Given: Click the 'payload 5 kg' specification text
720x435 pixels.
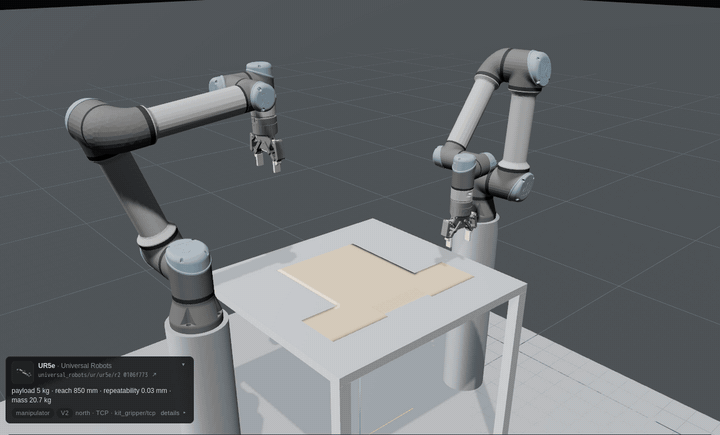Looking at the screenshot, I should pyautogui.click(x=30, y=391).
